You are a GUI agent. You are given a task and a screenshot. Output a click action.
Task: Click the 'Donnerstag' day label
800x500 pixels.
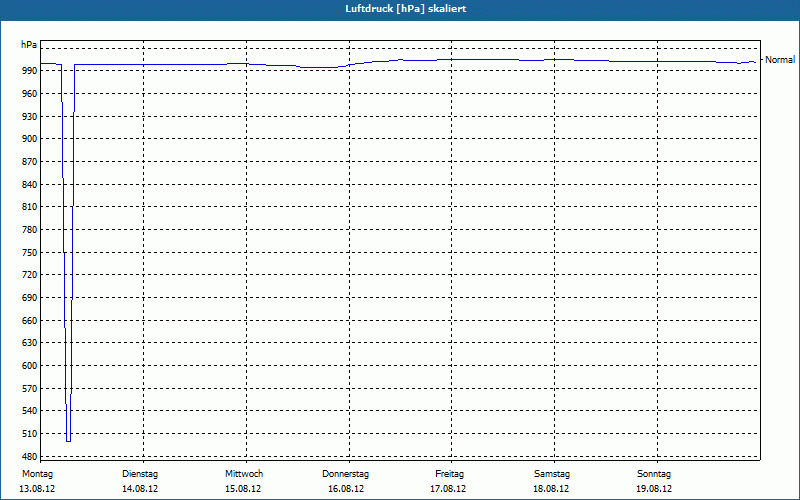tap(345, 474)
